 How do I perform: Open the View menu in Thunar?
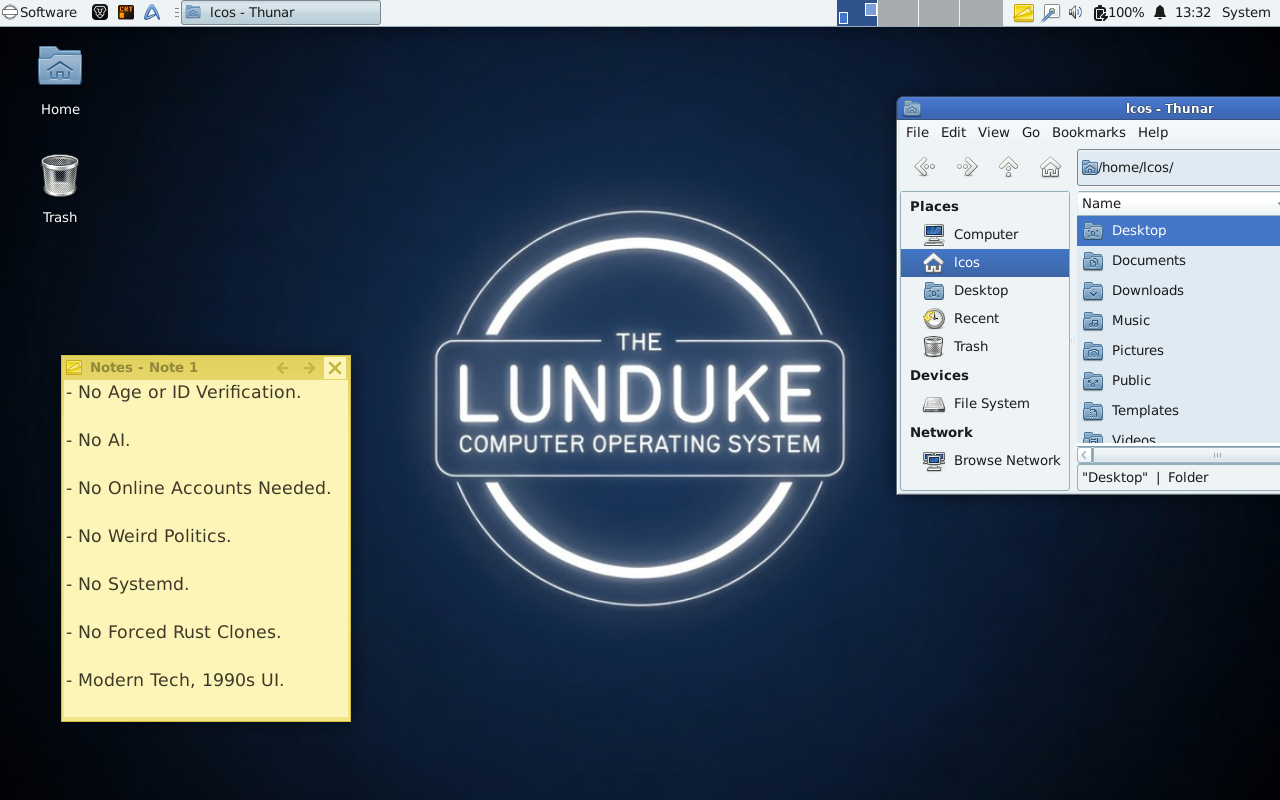tap(993, 132)
